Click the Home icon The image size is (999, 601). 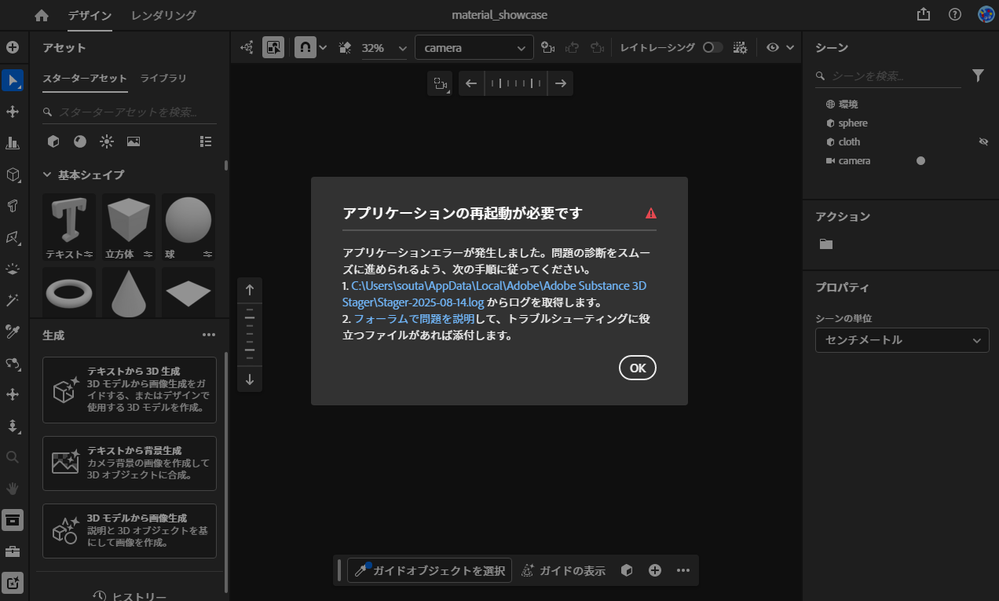click(41, 15)
